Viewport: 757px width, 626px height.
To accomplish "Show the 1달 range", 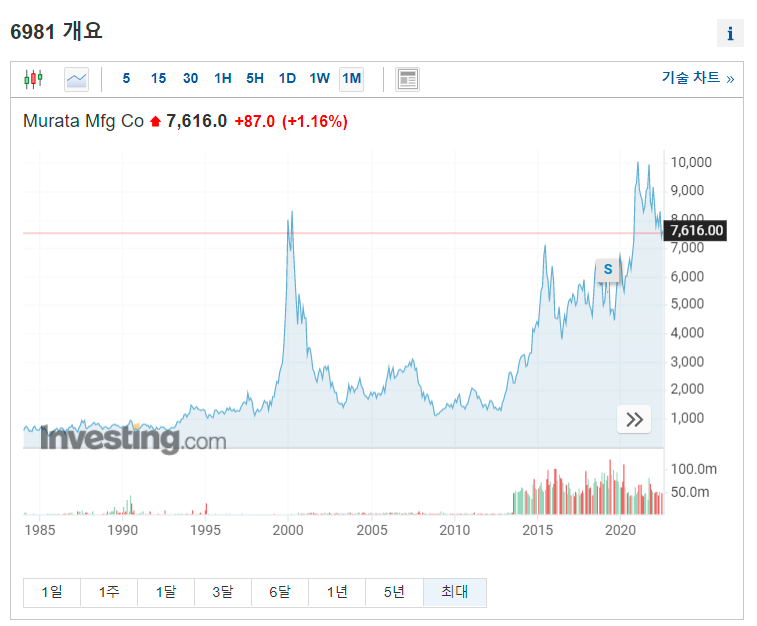I will pos(166,592).
